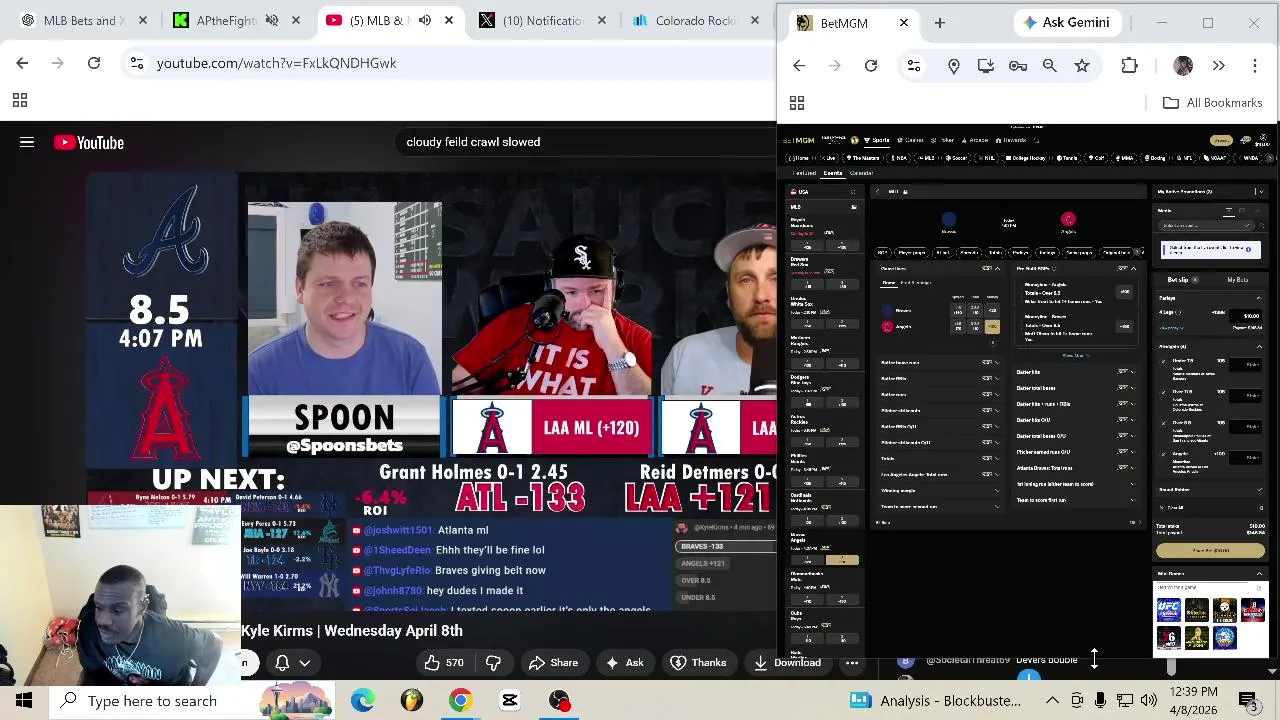Uncheck the Angels straight bet checkbox
The height and width of the screenshot is (720, 1280).
click(x=1163, y=455)
